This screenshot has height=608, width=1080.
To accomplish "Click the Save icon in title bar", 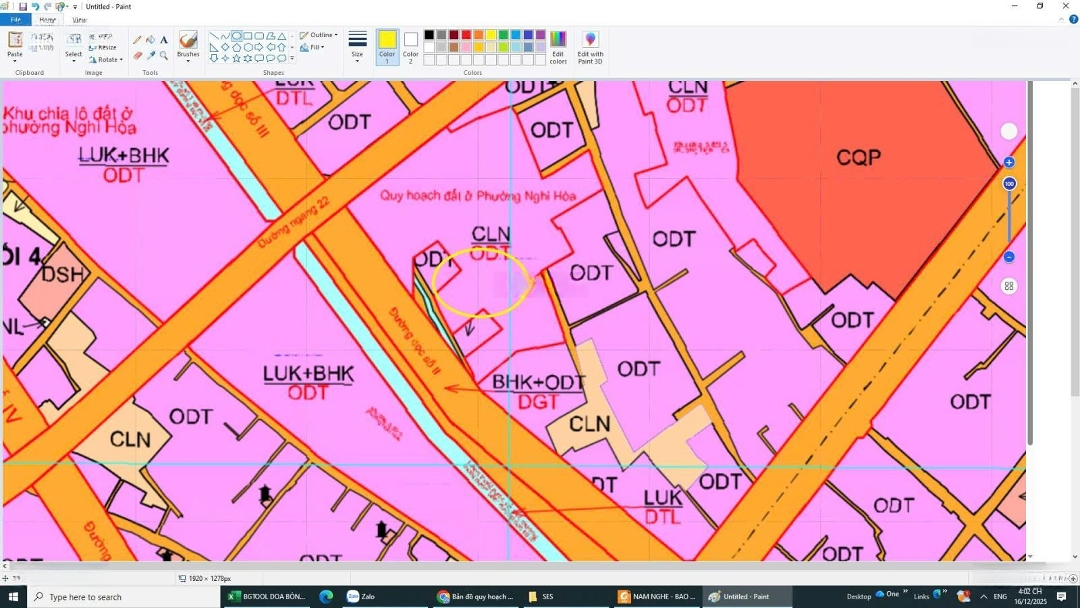I will [21, 6].
